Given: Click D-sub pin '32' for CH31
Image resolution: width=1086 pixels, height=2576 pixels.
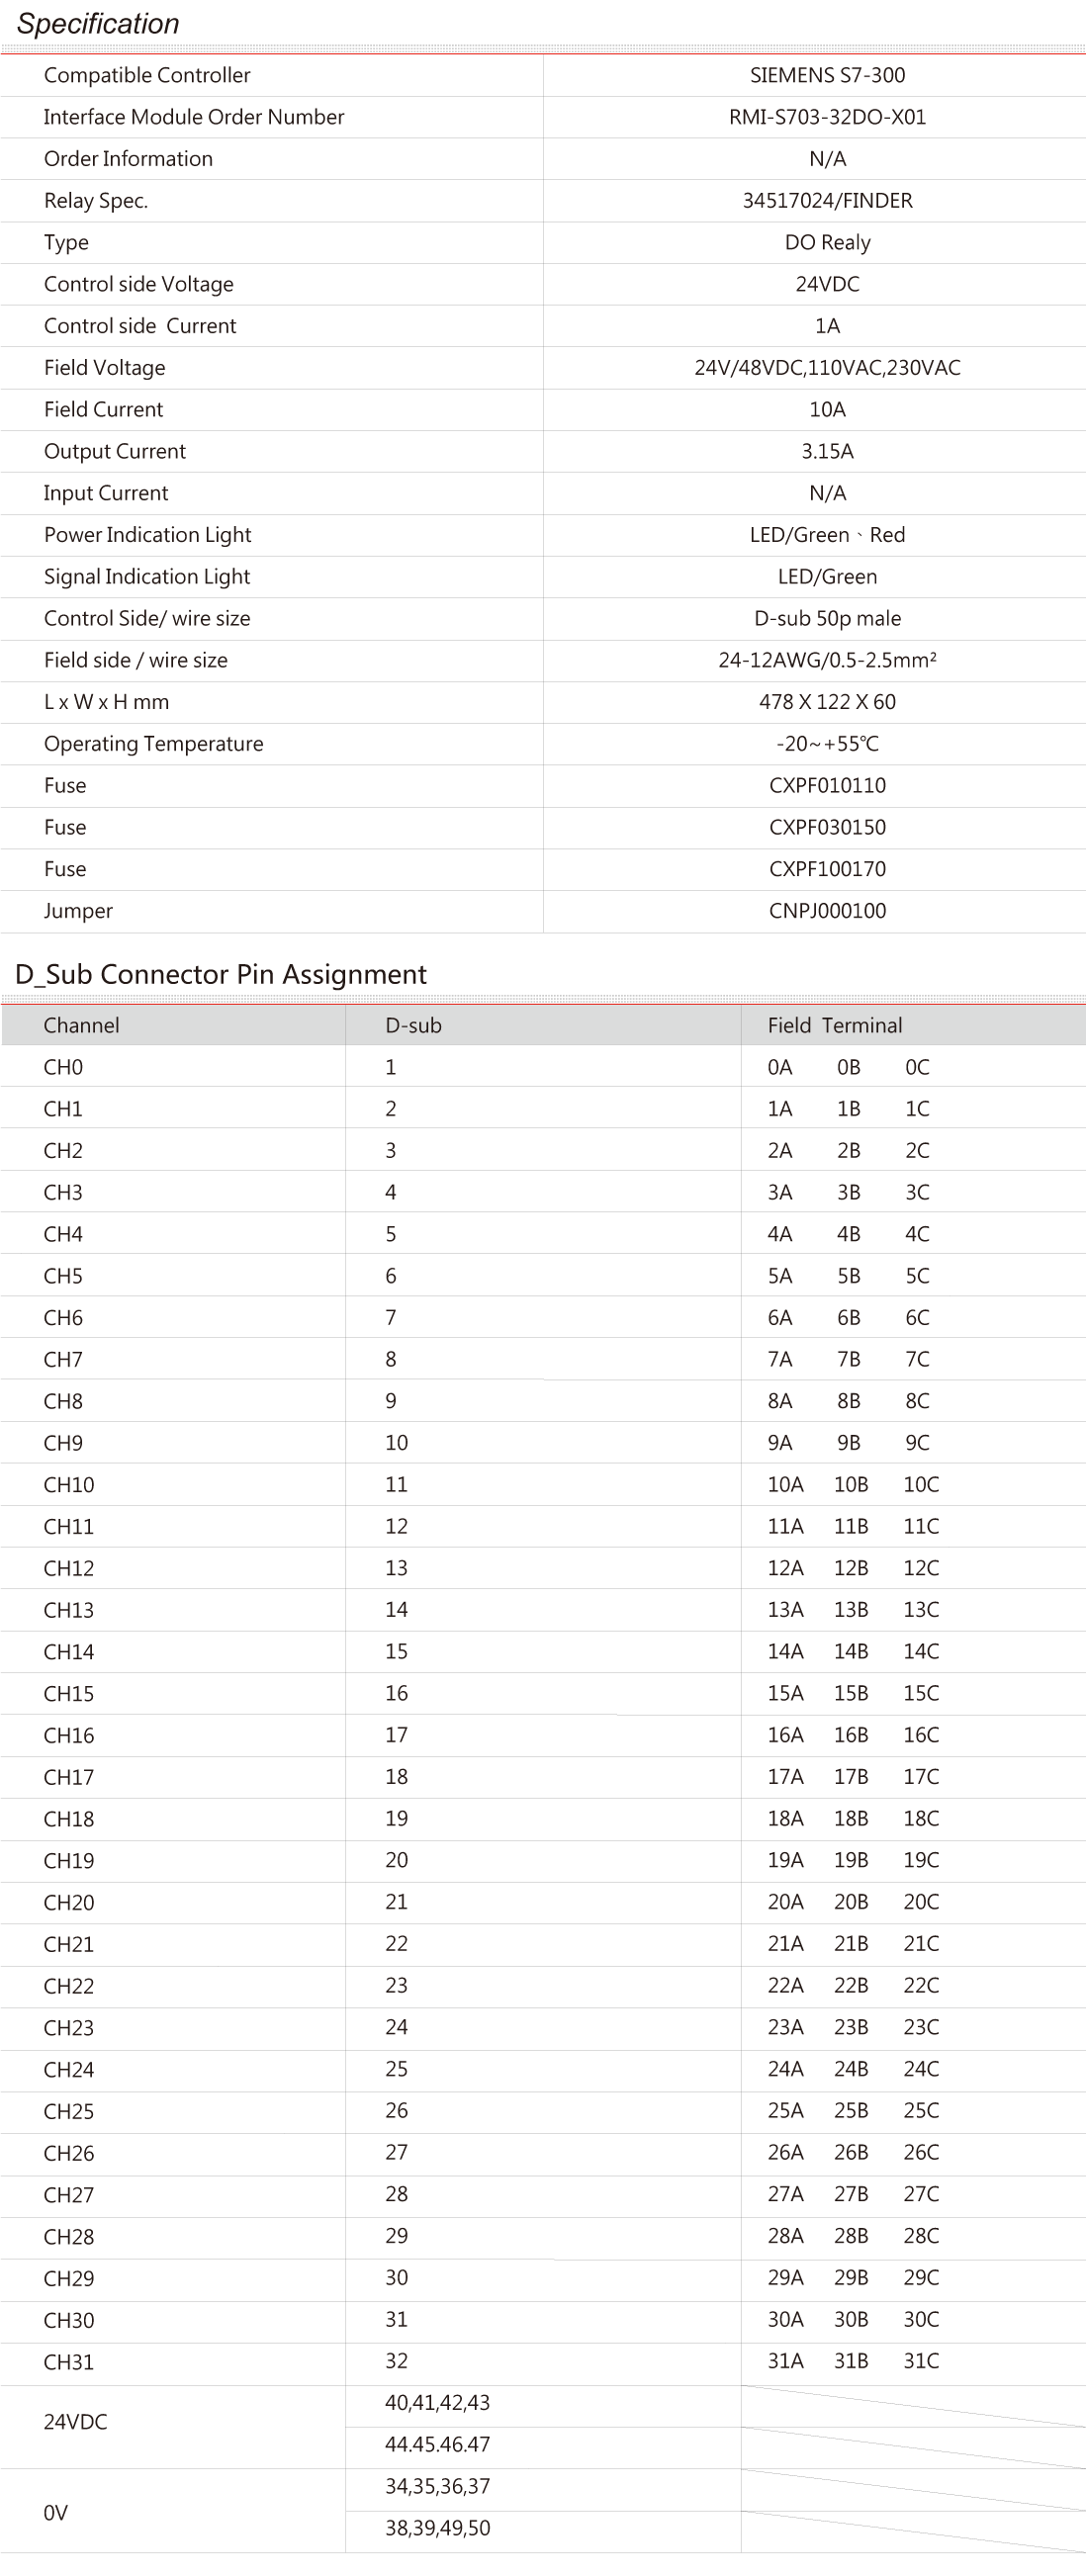Looking at the screenshot, I should (x=396, y=2361).
